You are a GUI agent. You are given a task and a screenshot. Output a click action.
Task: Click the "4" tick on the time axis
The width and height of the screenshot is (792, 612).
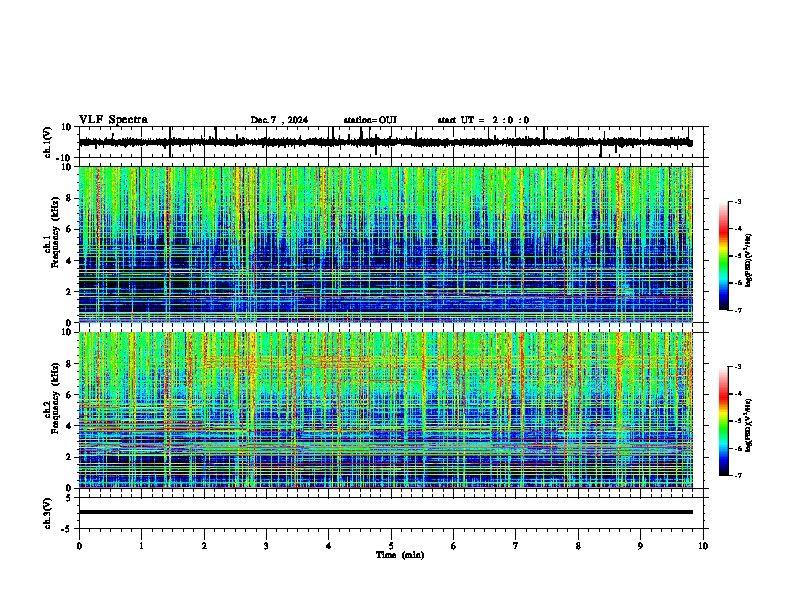point(329,546)
